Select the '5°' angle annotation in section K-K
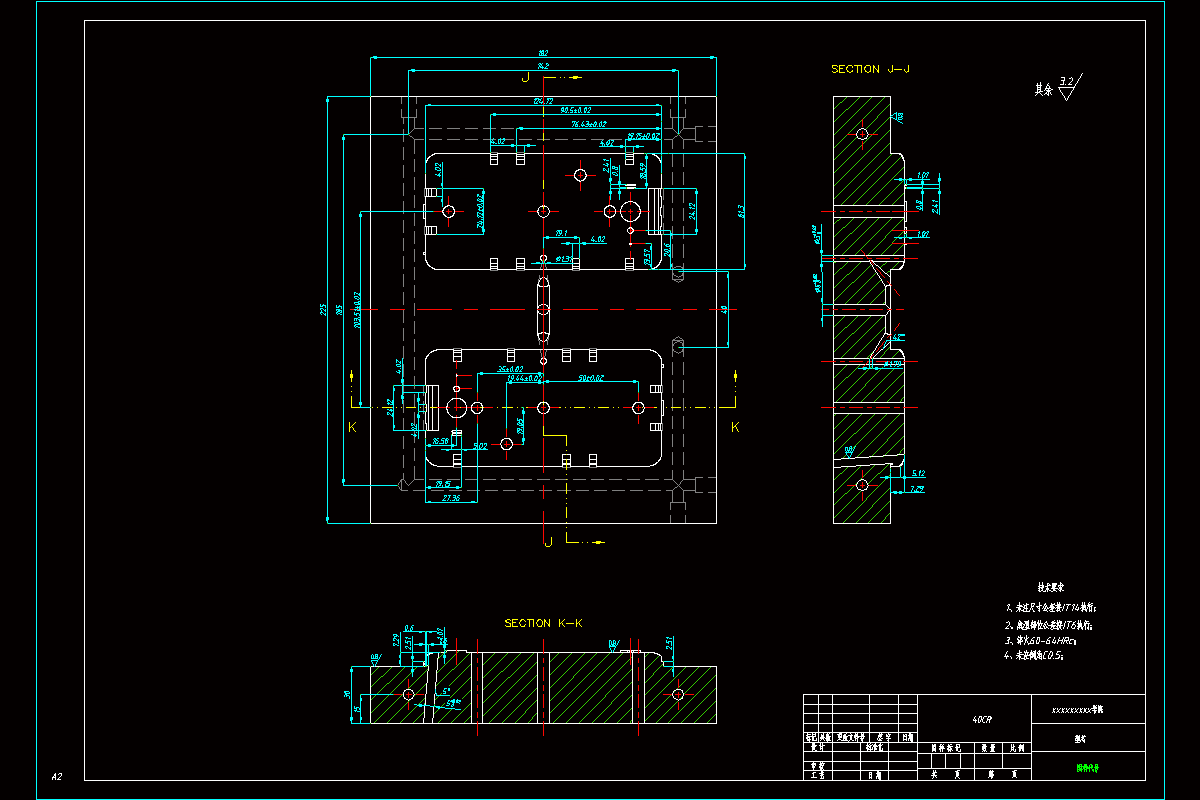Screen dimensions: 1200x800 pyautogui.click(x=446, y=690)
